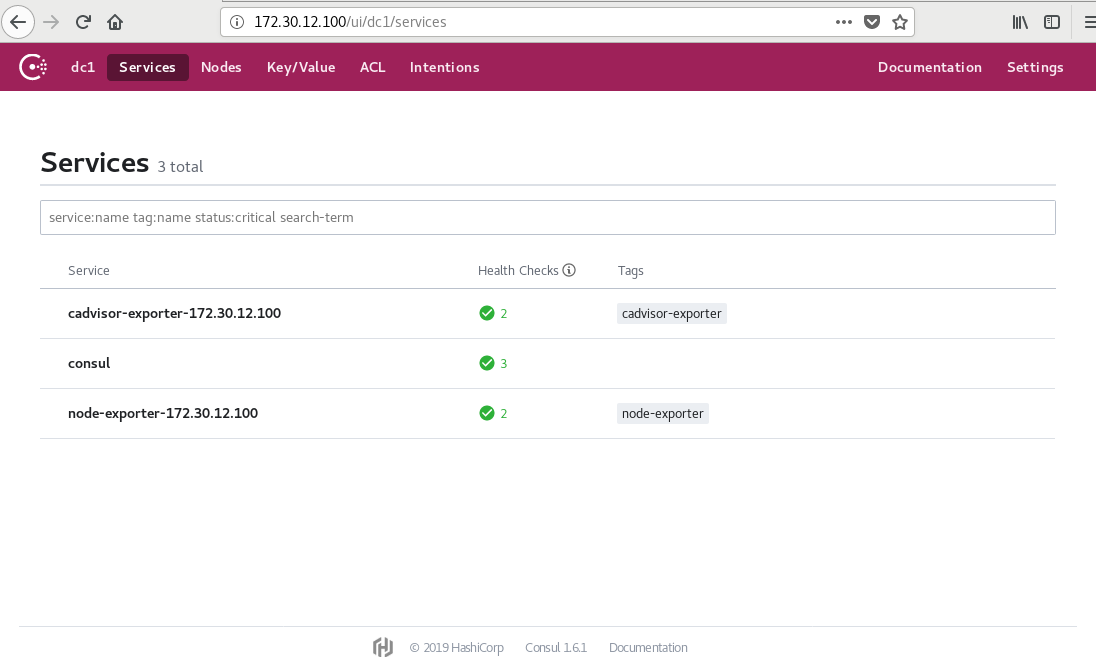The image size is (1096, 668).
Task: Bookmark this page with the star icon
Action: coord(900,22)
